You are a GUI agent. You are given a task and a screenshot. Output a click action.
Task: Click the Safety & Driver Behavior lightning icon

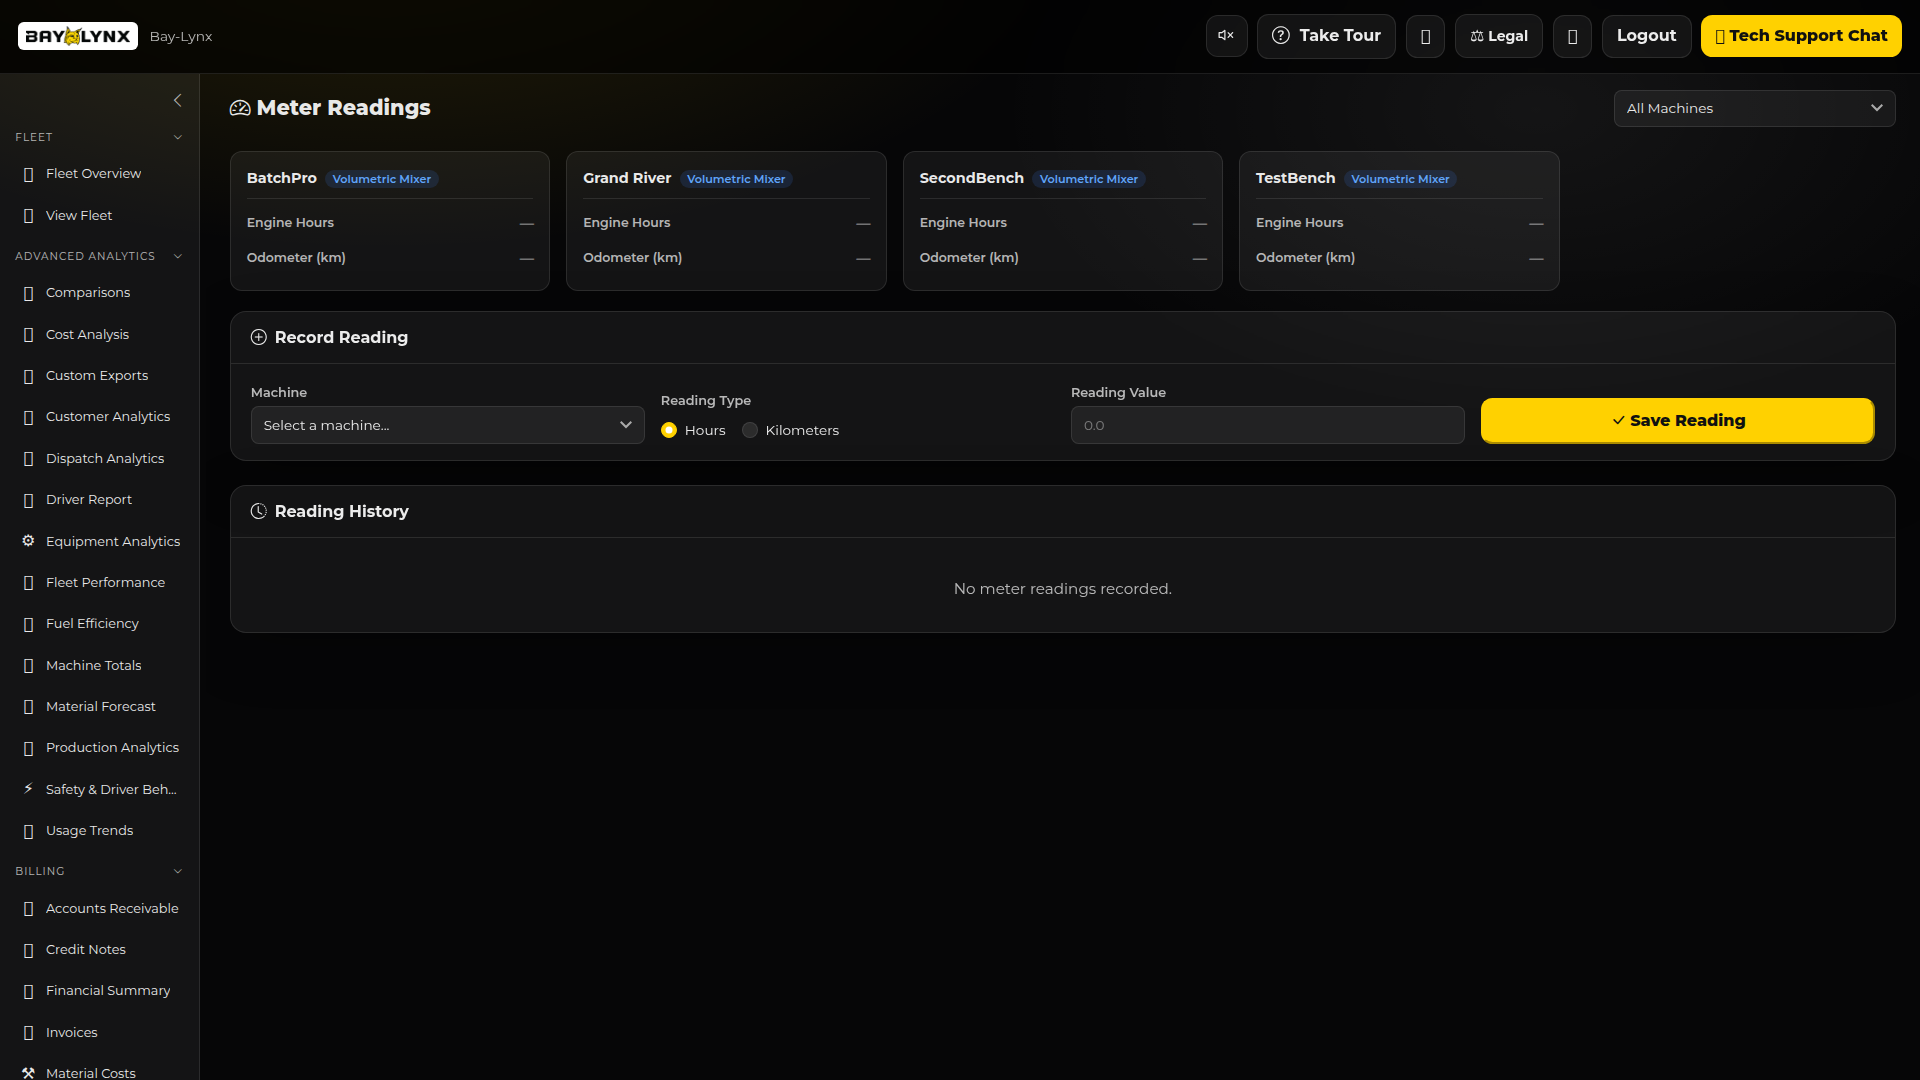pyautogui.click(x=28, y=789)
